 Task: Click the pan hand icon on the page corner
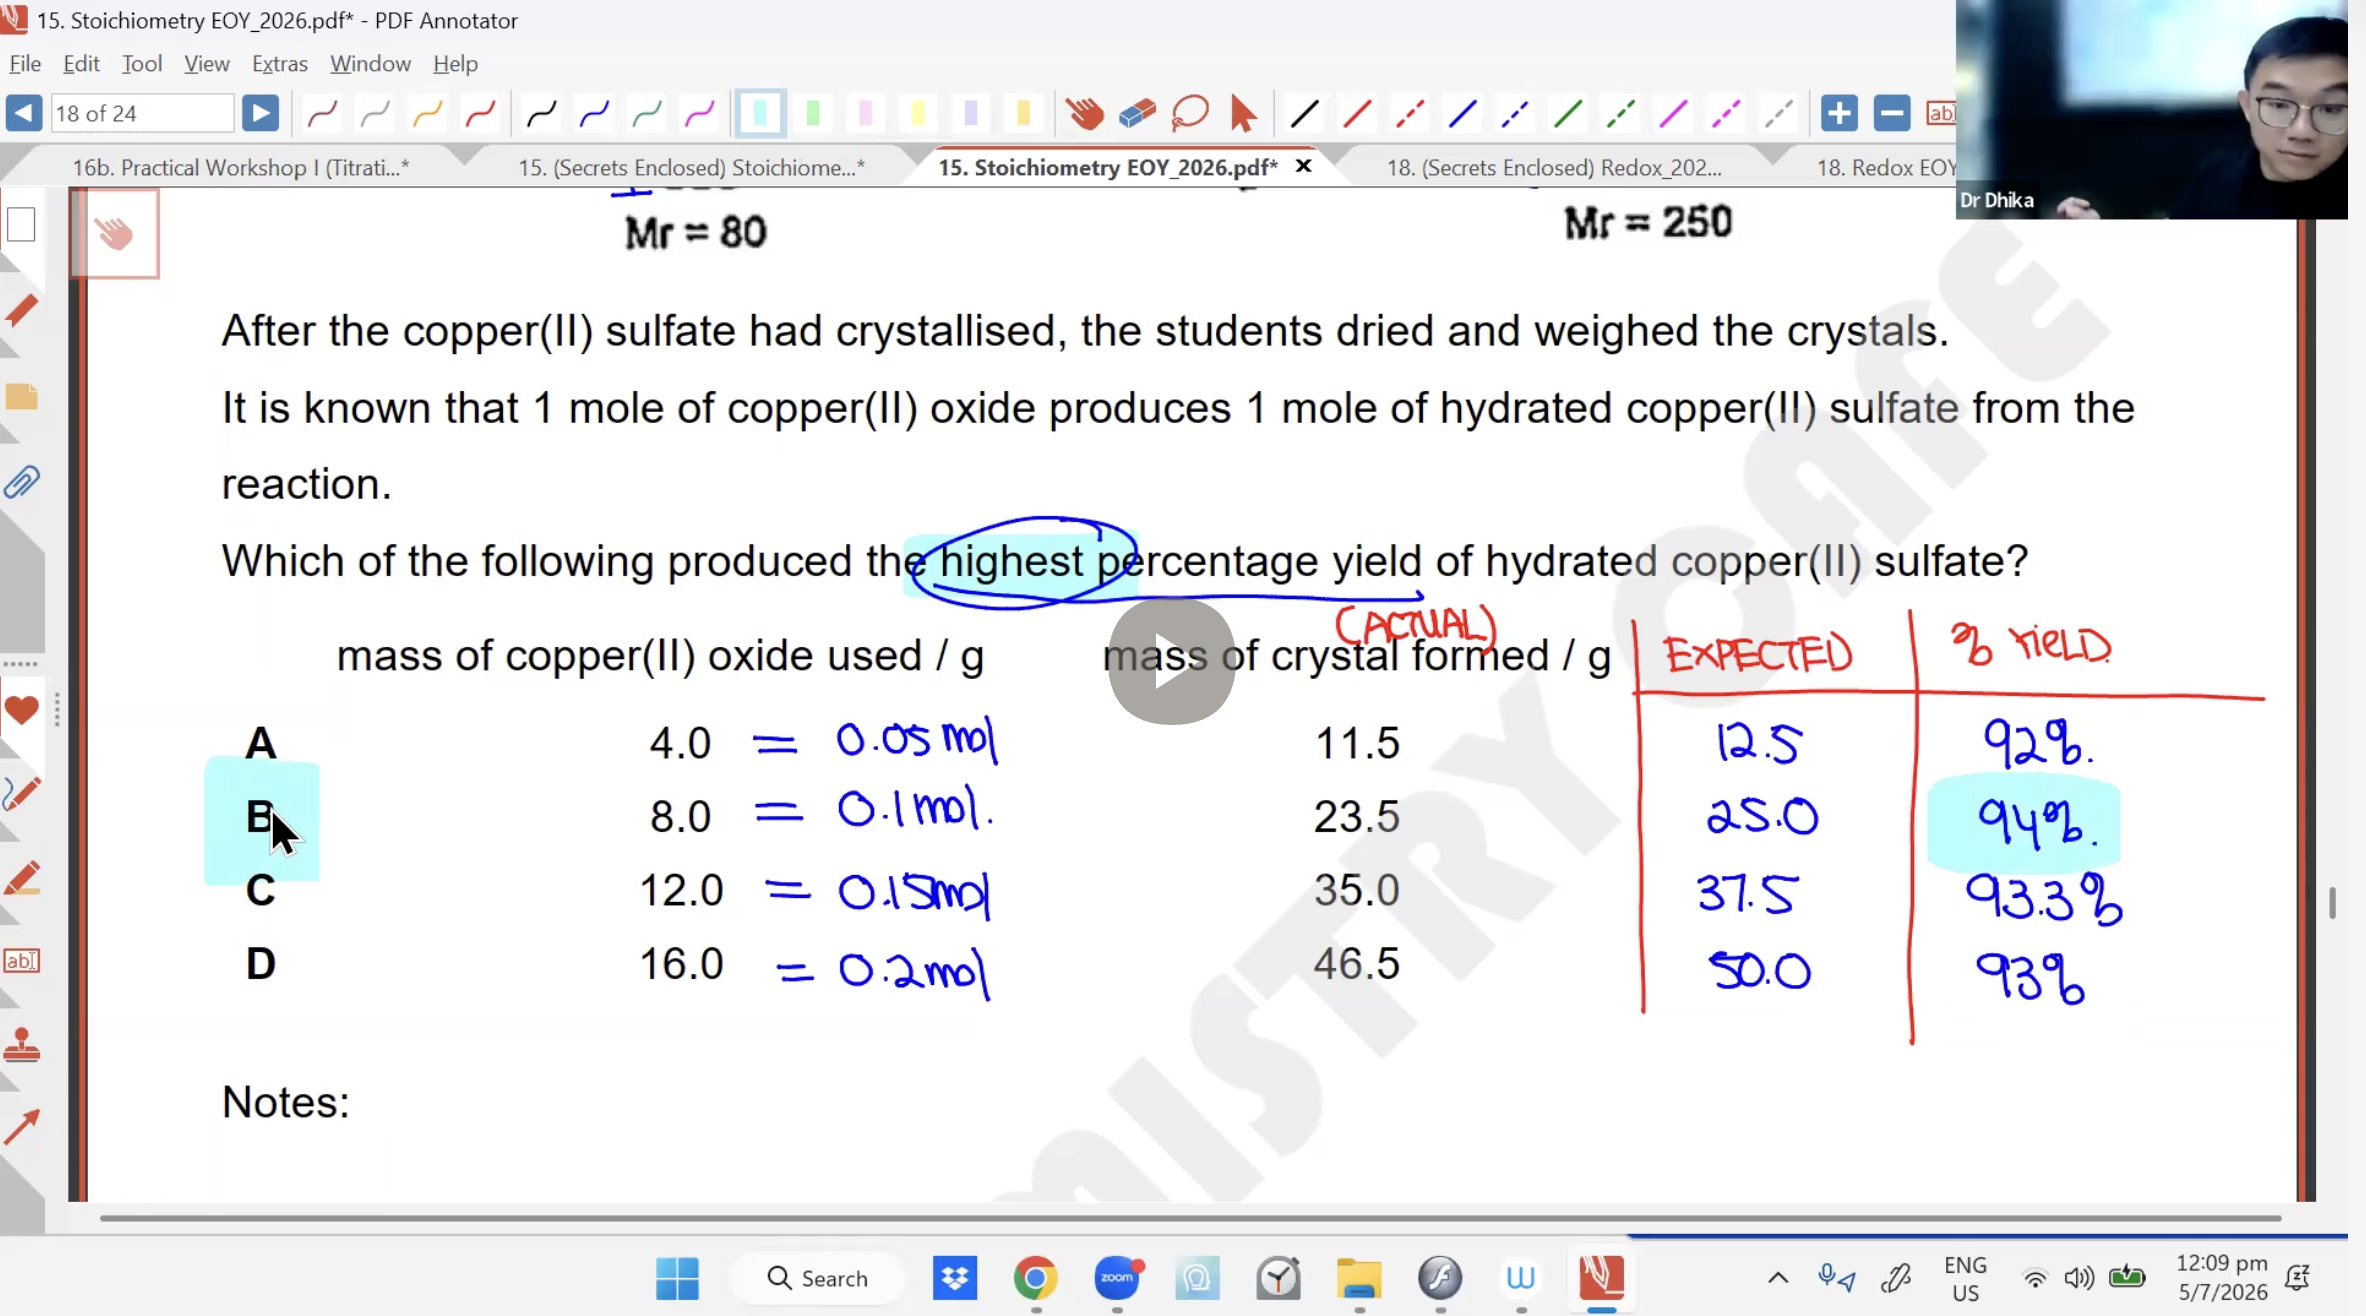[x=115, y=234]
